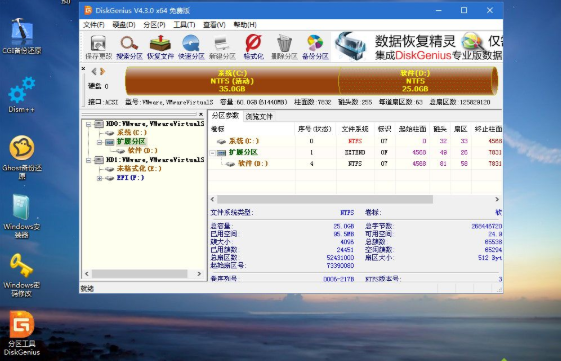Select 系统(C:) in the disk tree
This screenshot has width=561, height=361.
[132, 133]
